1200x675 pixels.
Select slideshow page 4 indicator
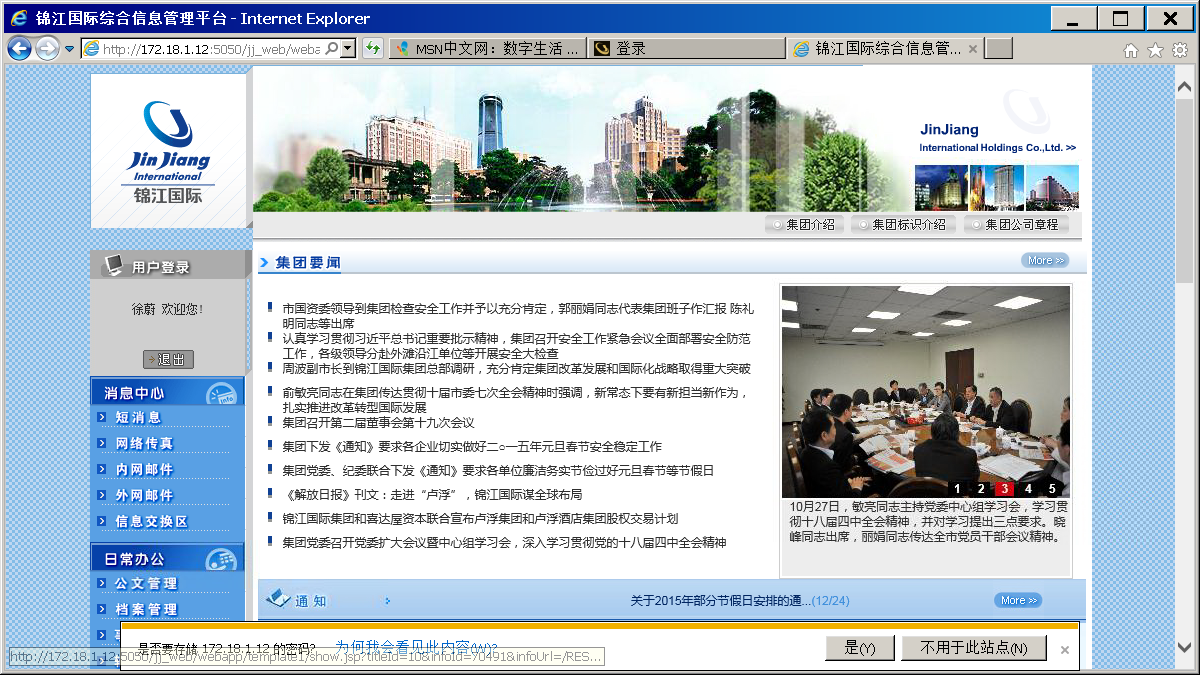(1027, 489)
